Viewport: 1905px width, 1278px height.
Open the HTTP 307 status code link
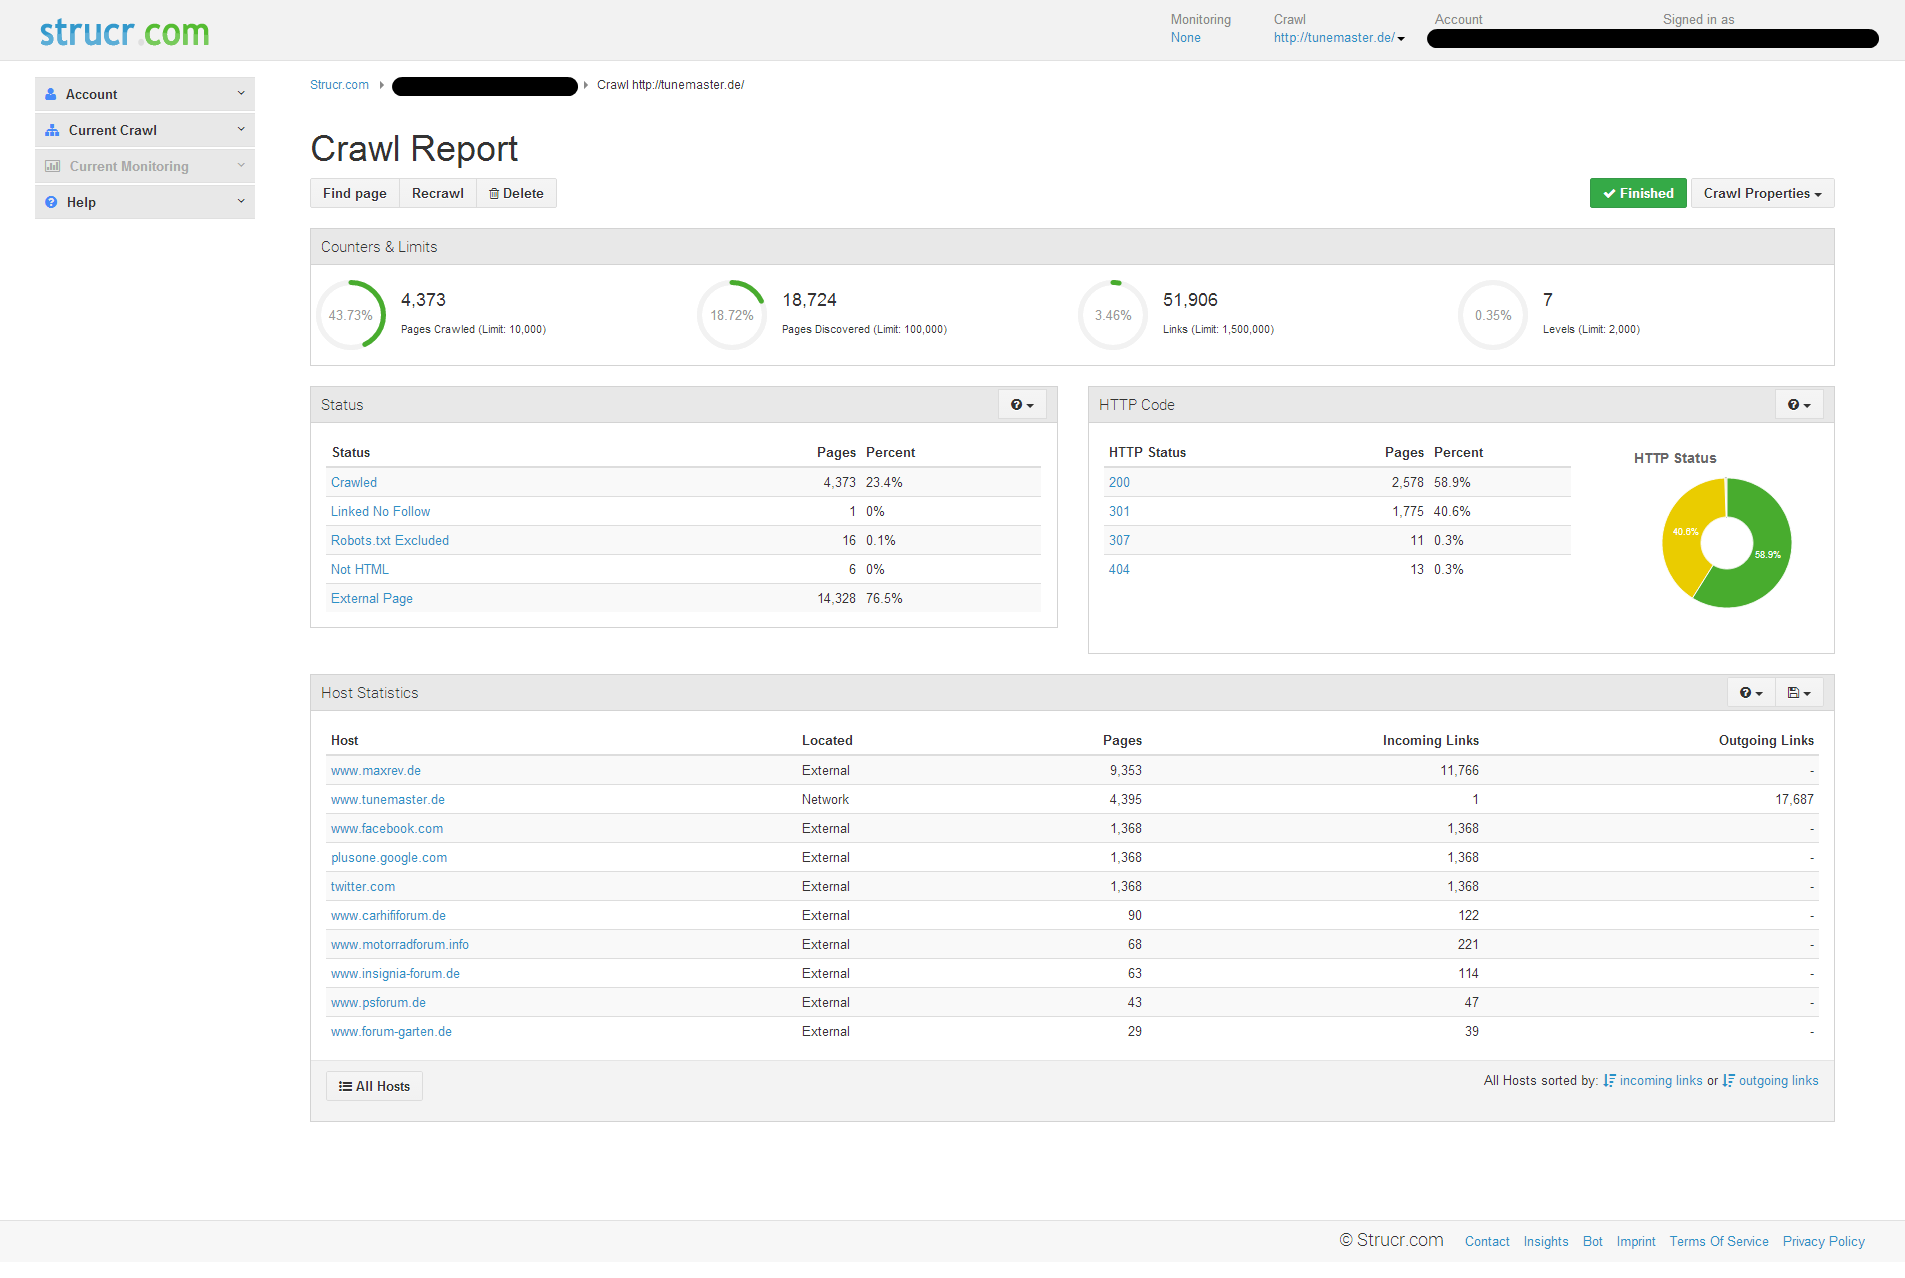pyautogui.click(x=1119, y=540)
